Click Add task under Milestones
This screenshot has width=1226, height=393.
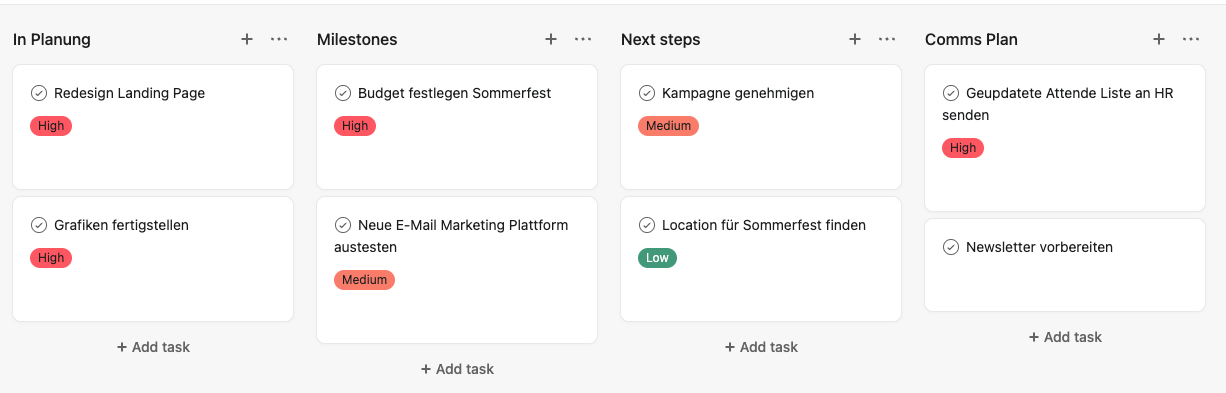point(457,369)
